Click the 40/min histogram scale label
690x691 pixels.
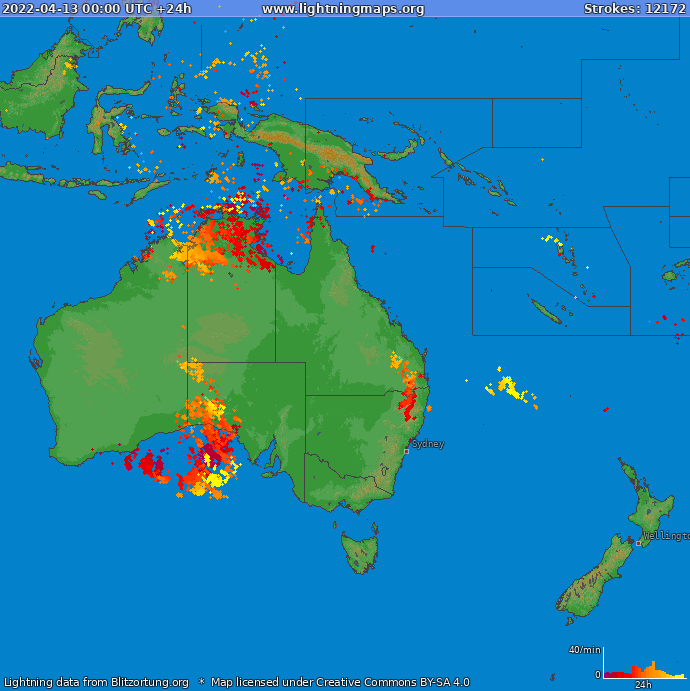tap(585, 650)
